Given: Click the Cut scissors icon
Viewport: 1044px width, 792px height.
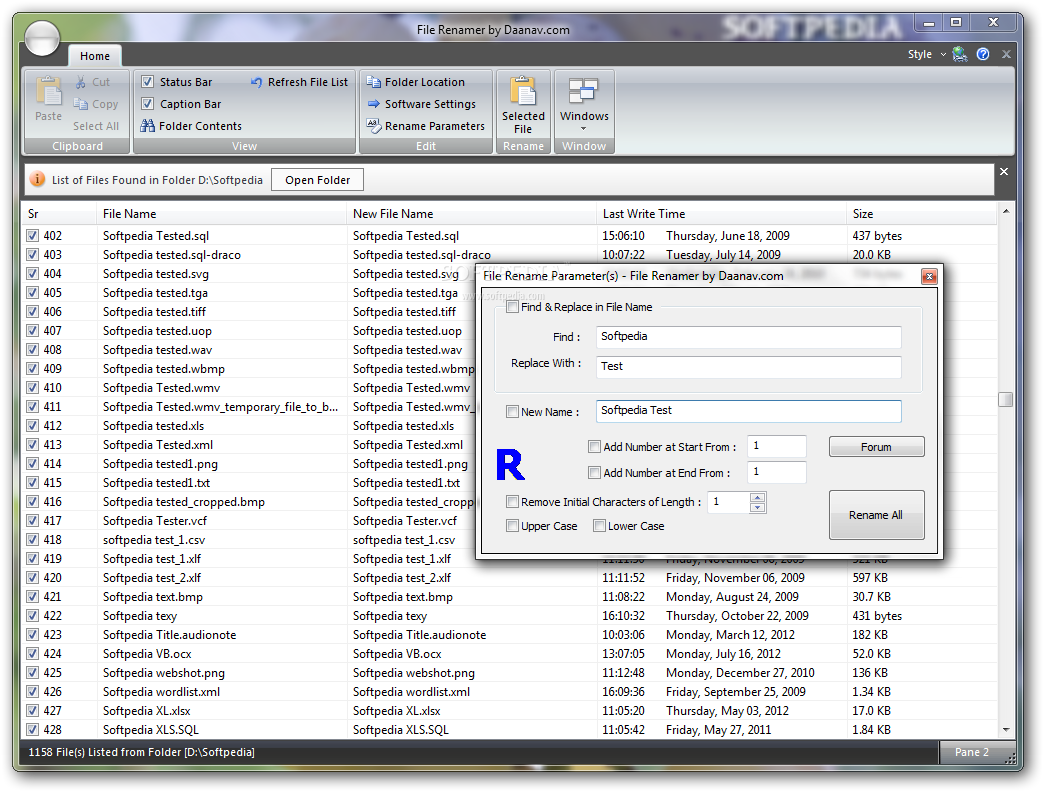Looking at the screenshot, I should 81,82.
